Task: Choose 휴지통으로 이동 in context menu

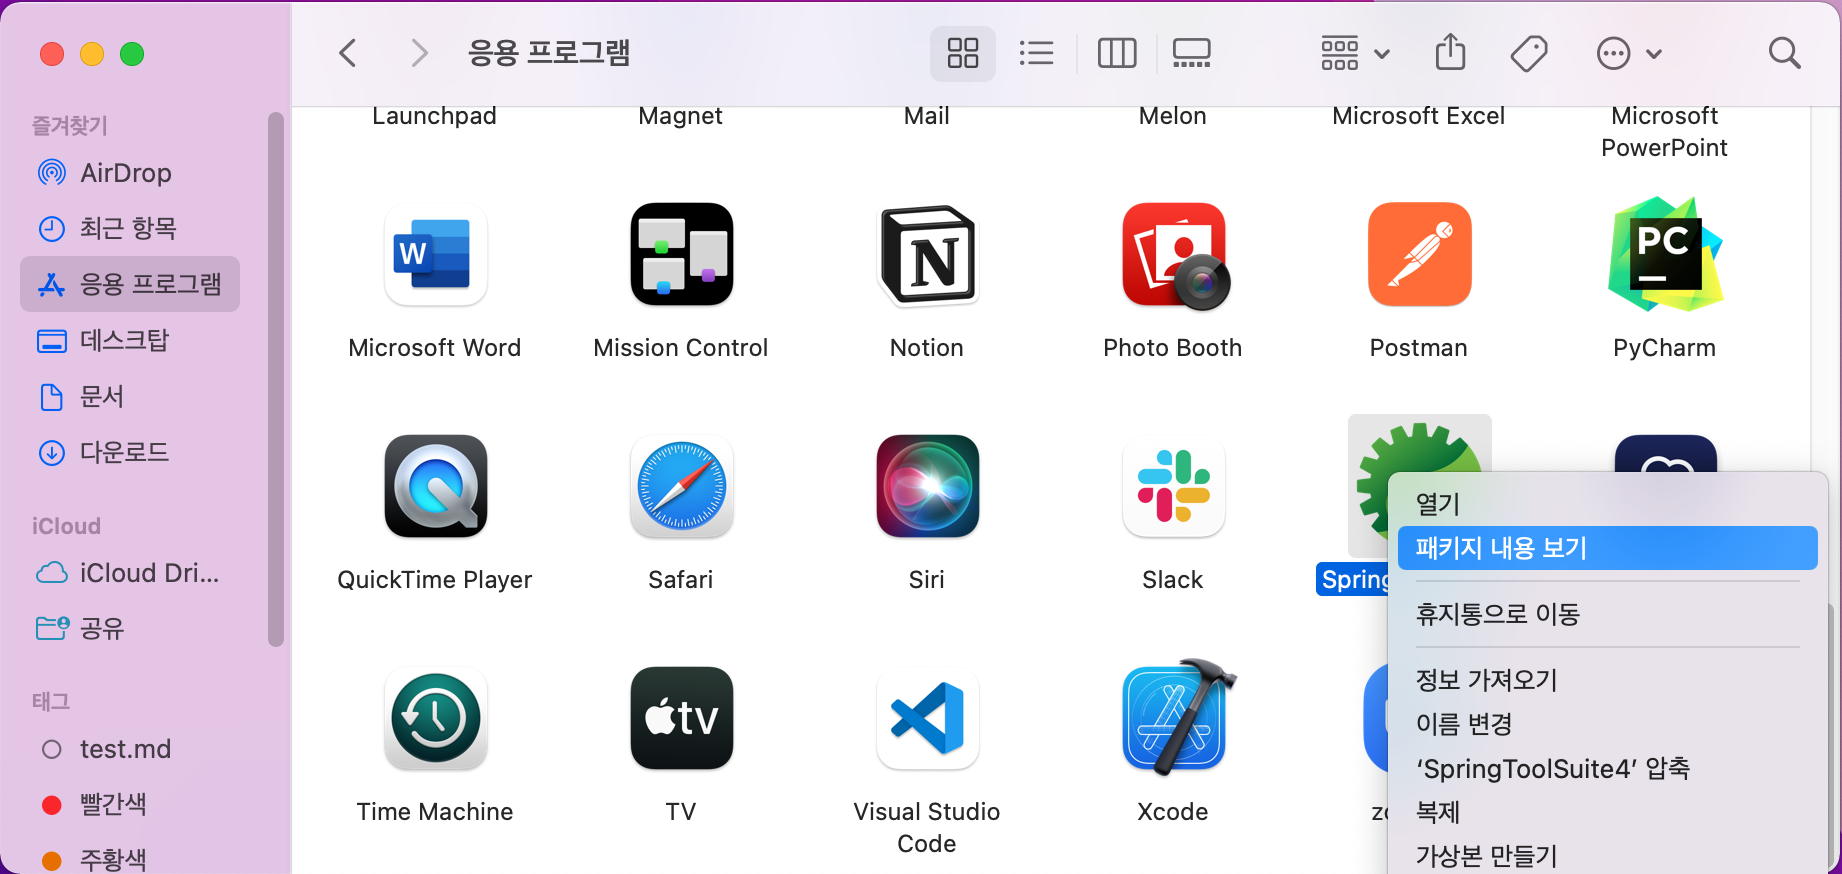Action: pos(1607,614)
